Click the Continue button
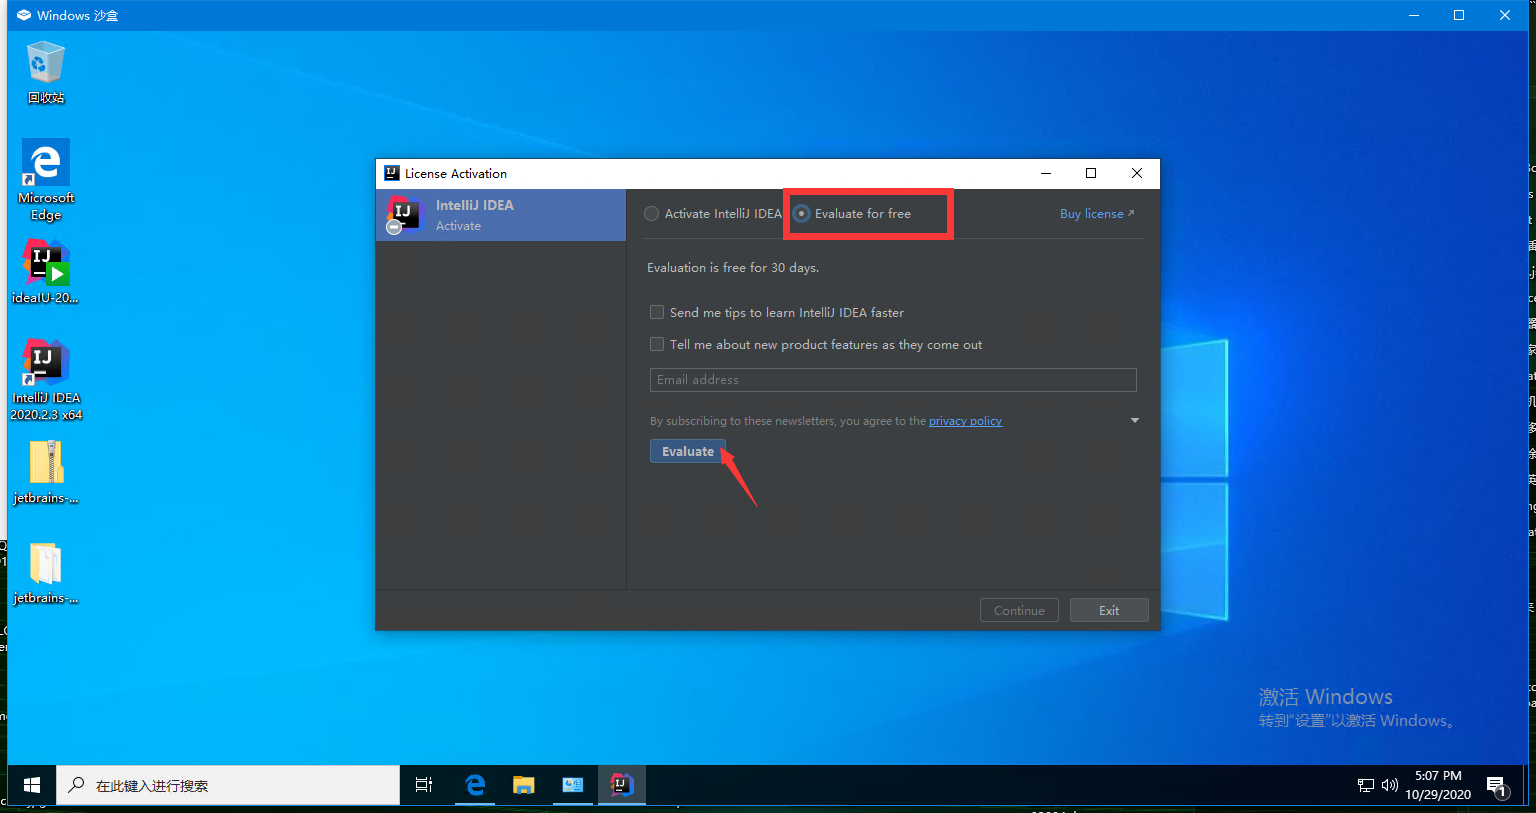This screenshot has height=813, width=1536. 1019,610
